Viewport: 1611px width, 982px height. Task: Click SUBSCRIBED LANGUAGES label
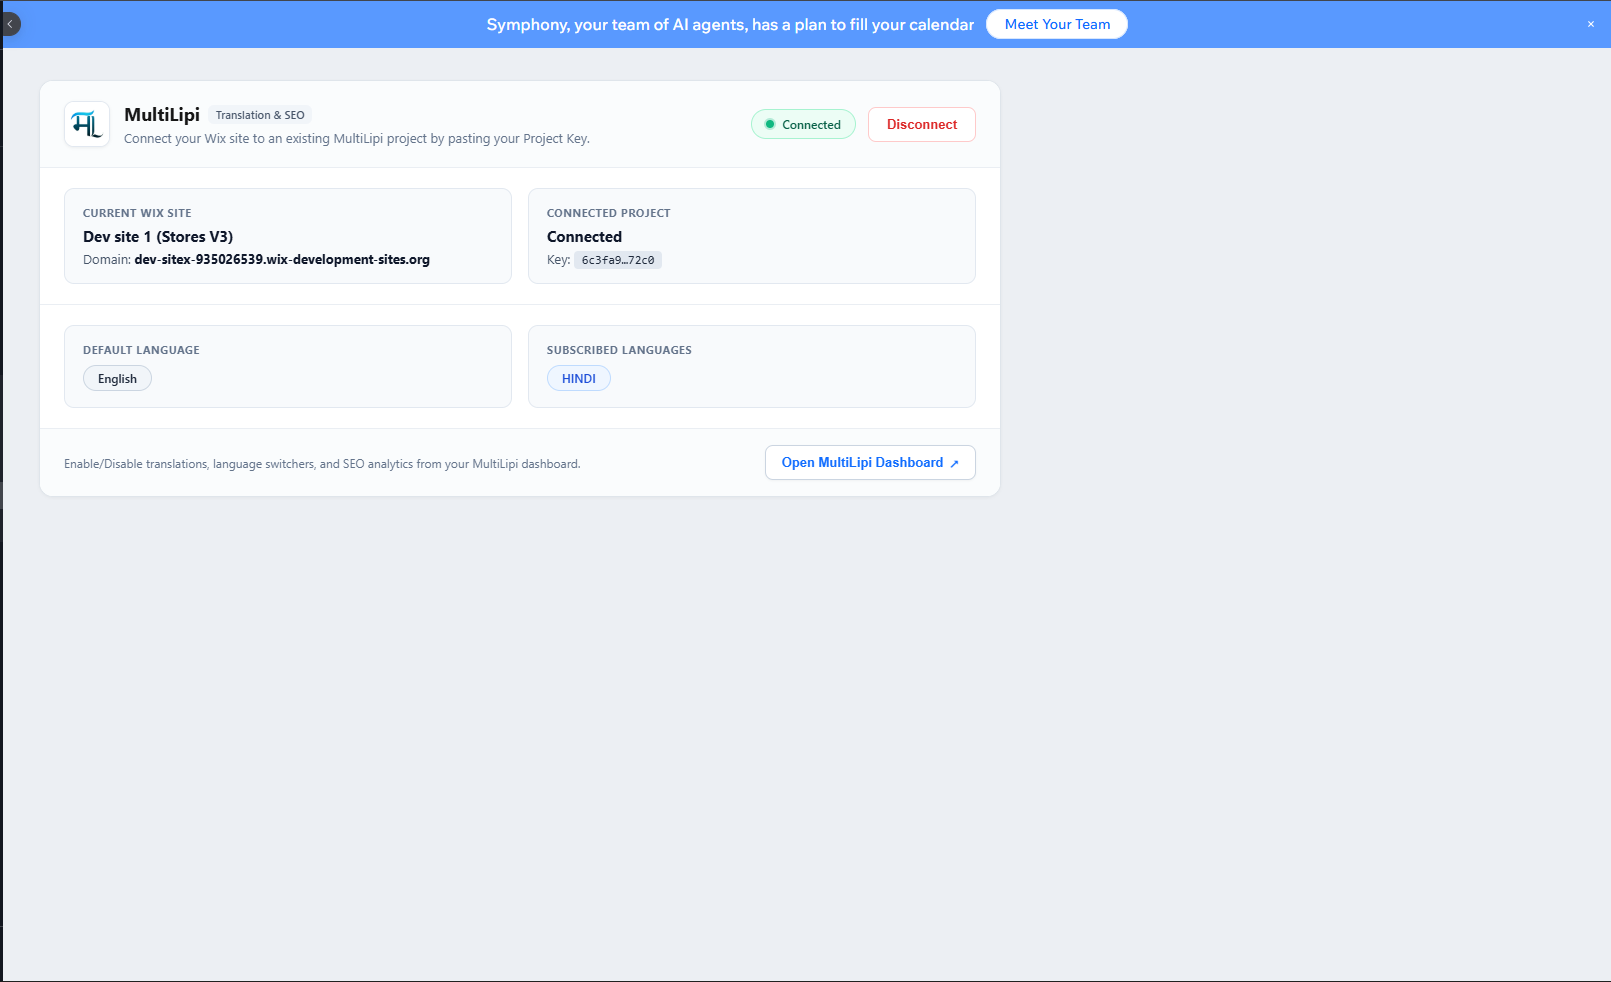click(x=619, y=350)
